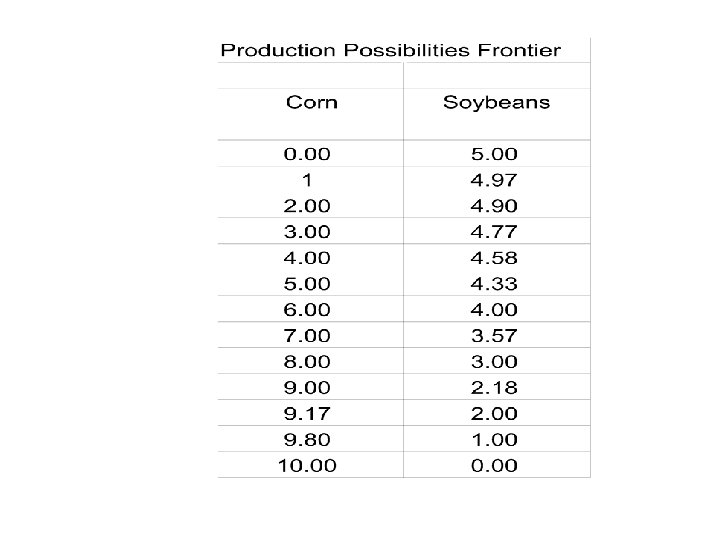
Task: Click the Soybeans value 4.58
Action: 495,258
